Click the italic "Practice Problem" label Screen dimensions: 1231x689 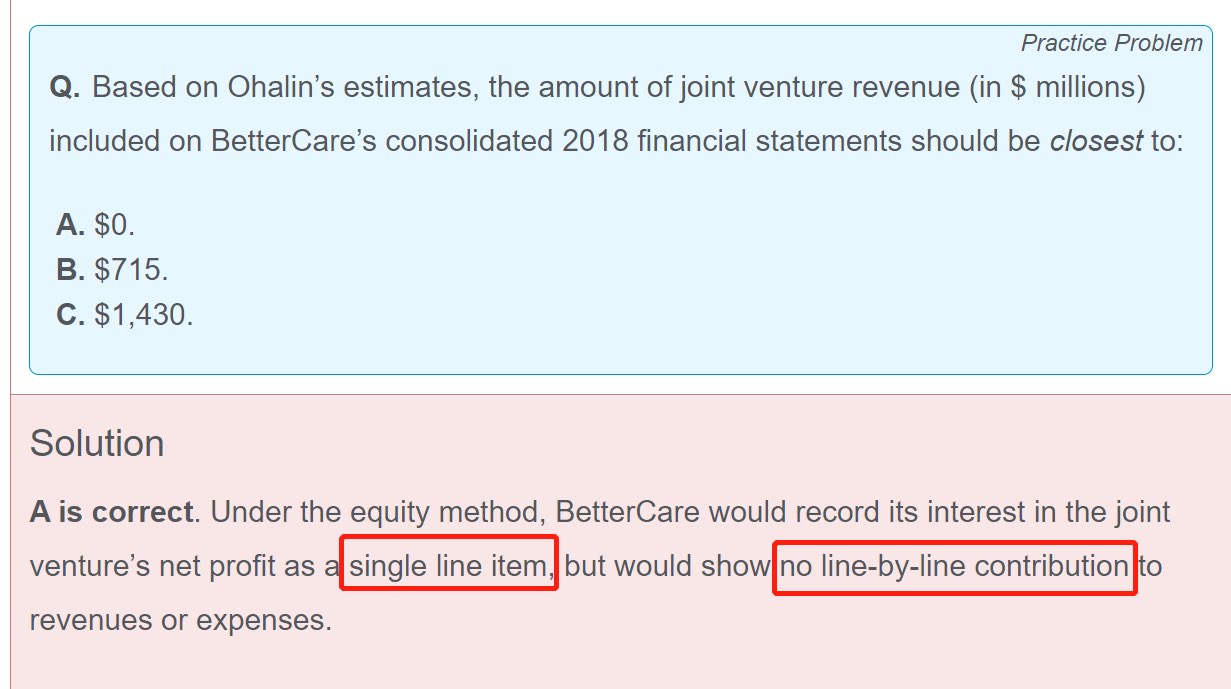[x=1111, y=43]
